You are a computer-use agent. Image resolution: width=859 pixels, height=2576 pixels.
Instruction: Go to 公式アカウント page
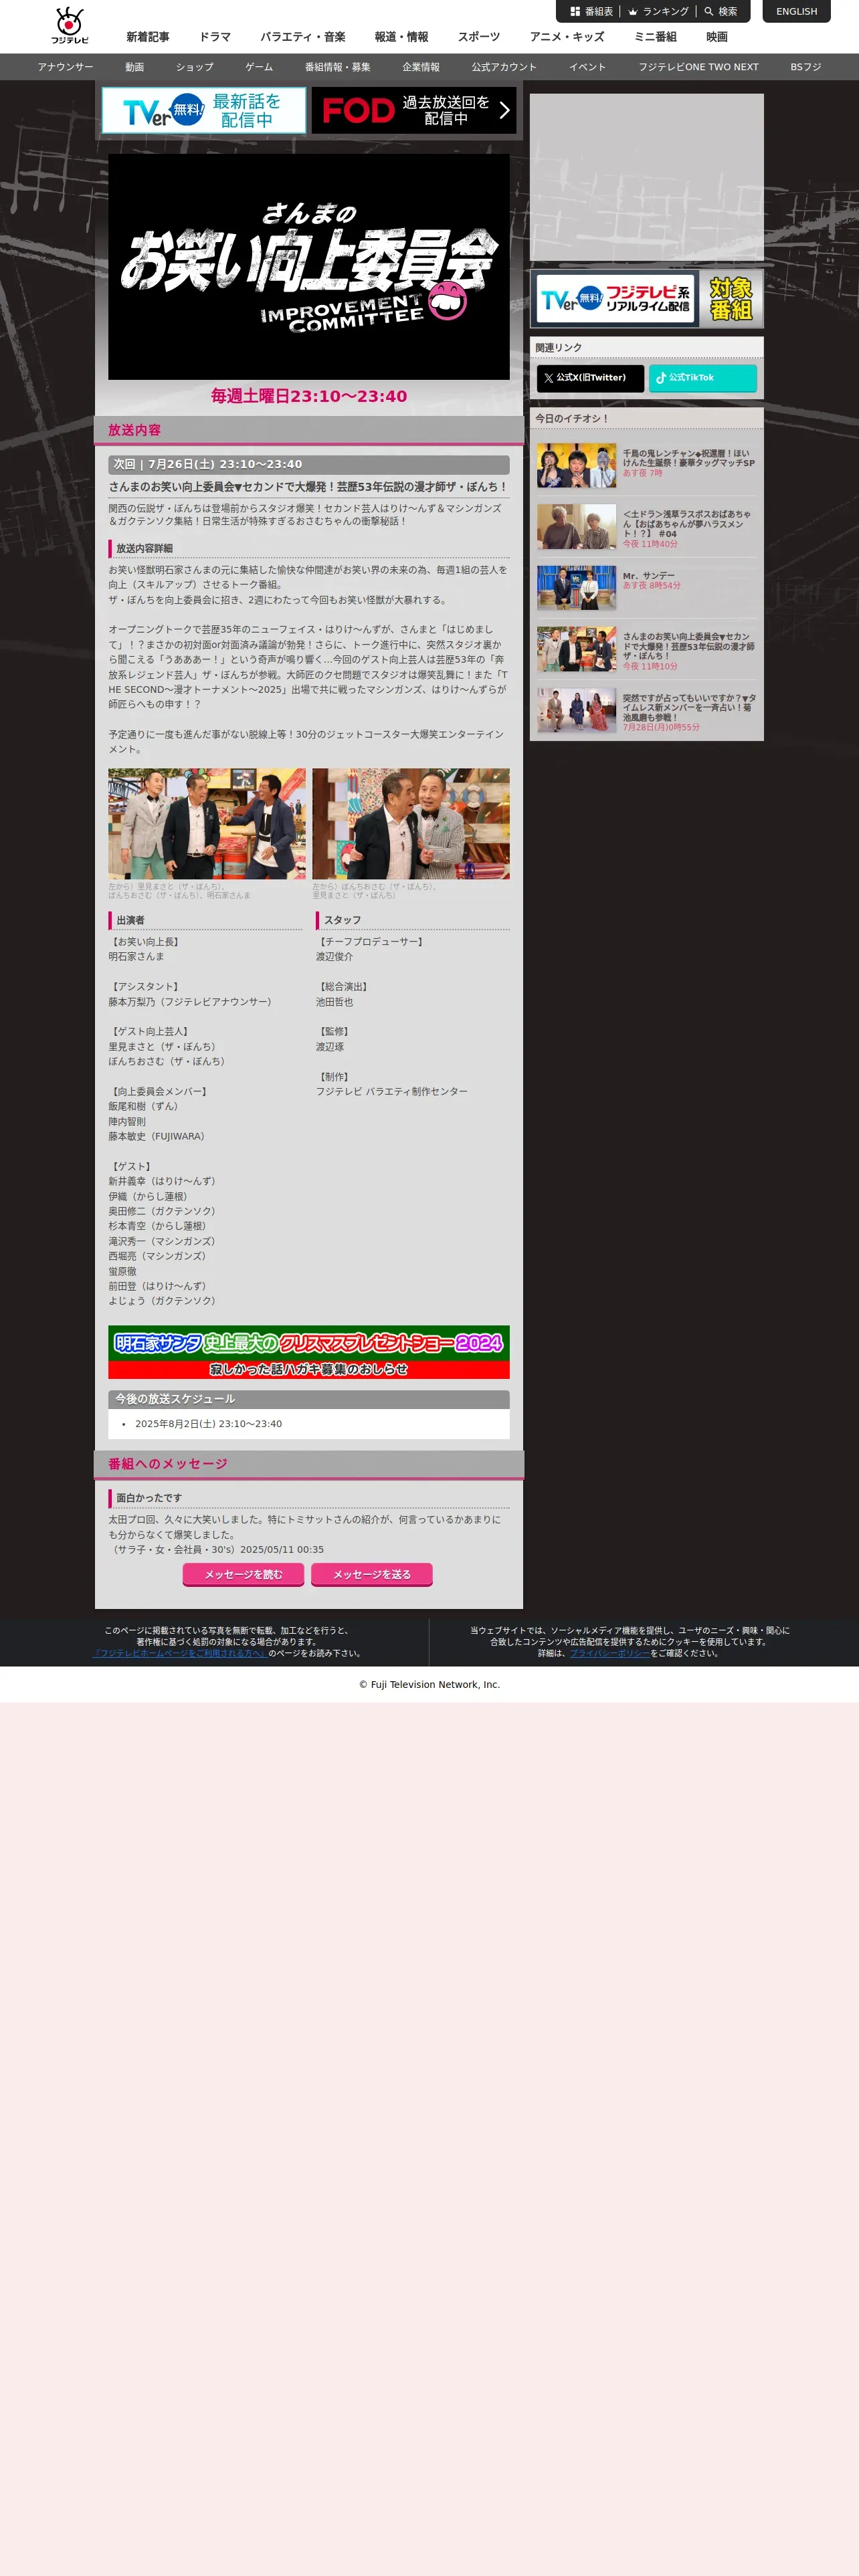click(504, 67)
